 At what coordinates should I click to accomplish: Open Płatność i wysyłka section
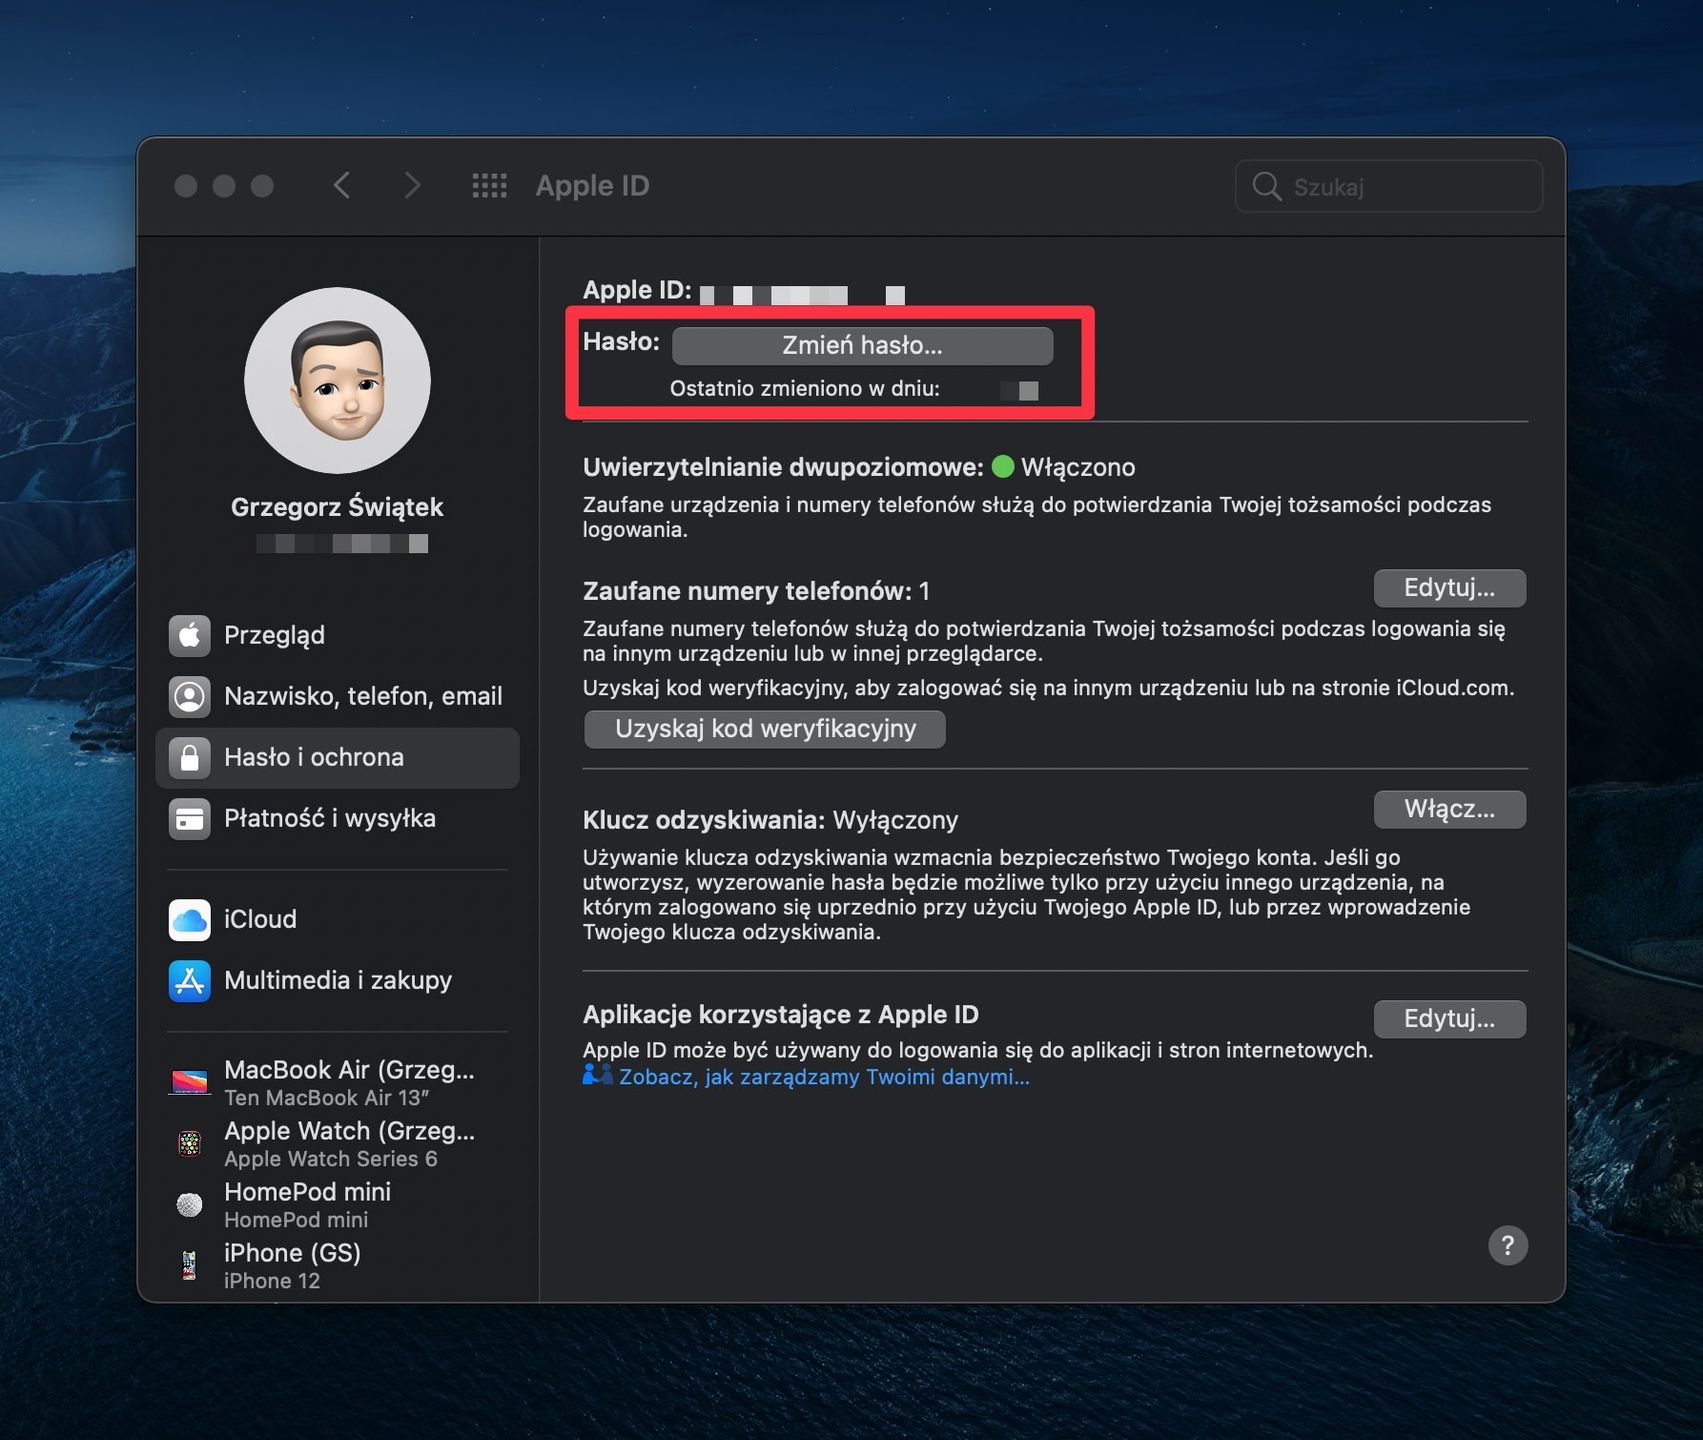[x=338, y=818]
